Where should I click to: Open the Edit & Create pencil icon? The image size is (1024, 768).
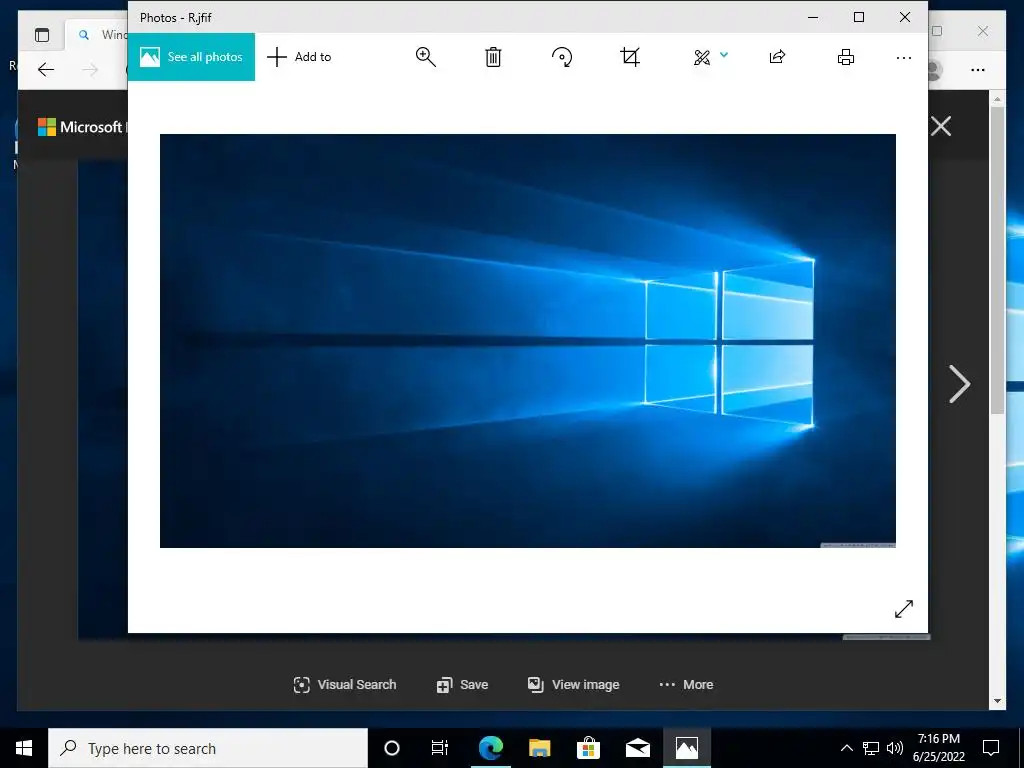tap(702, 57)
